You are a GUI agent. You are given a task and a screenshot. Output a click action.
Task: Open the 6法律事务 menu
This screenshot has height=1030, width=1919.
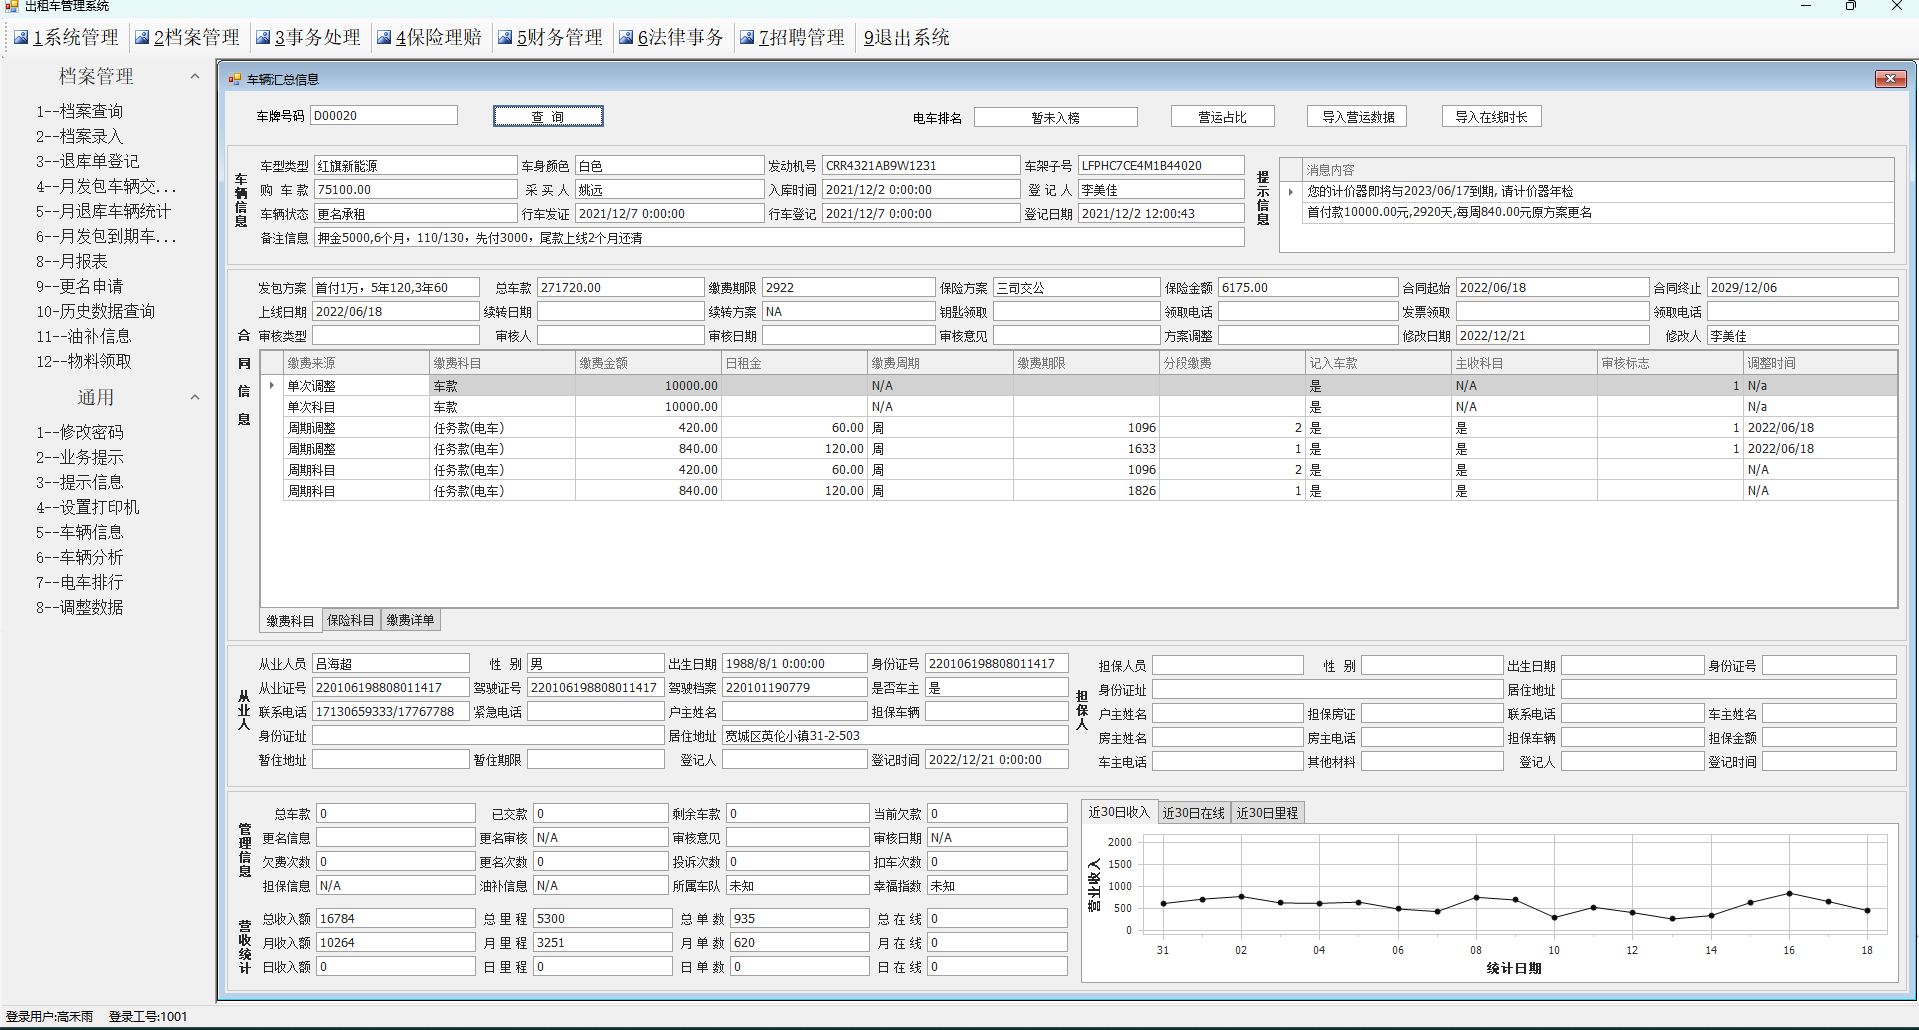[x=680, y=38]
